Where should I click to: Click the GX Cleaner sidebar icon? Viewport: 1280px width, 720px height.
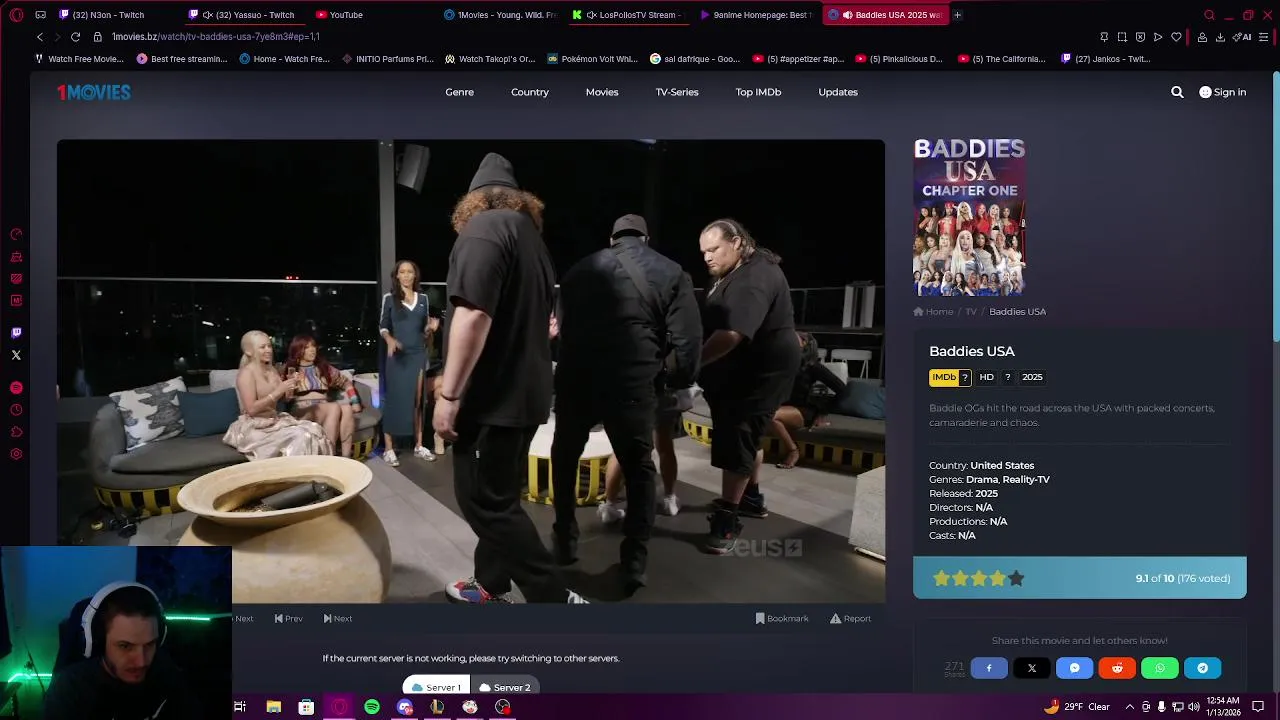pyautogui.click(x=16, y=257)
